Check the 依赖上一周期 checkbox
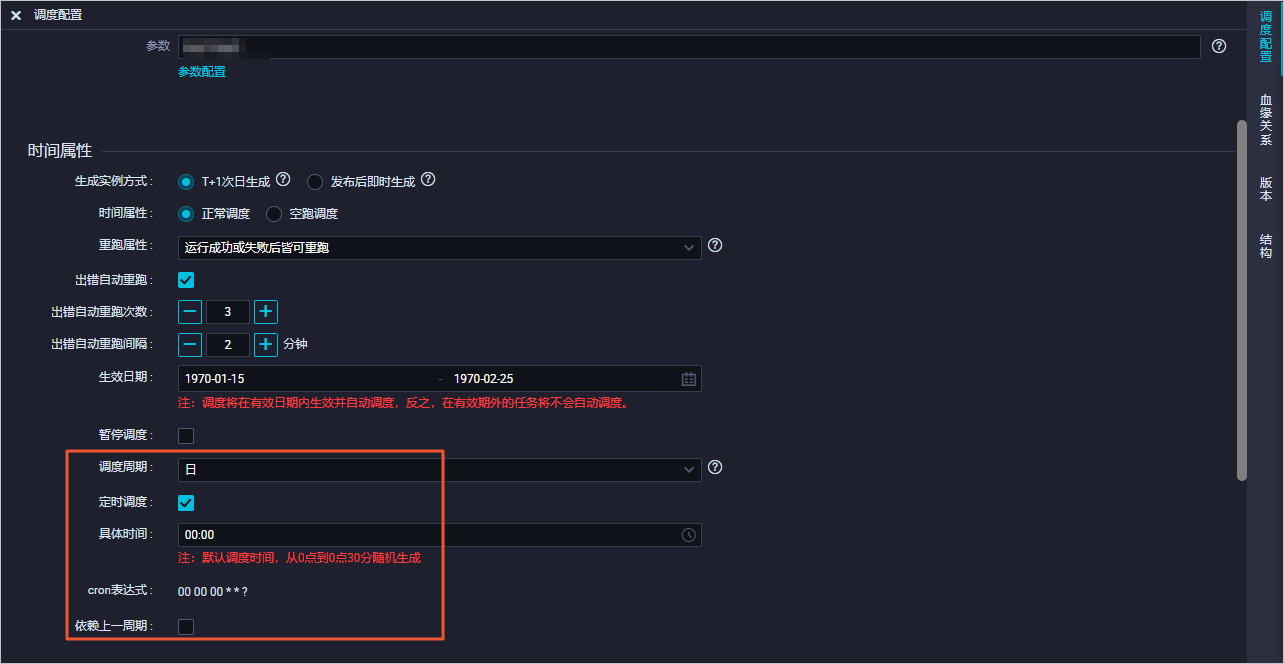 [x=186, y=627]
